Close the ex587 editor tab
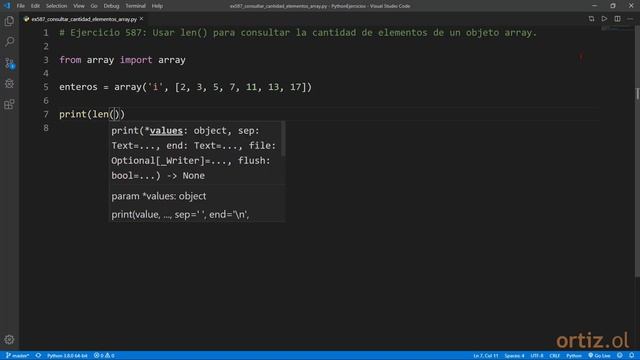640x360 pixels. (x=142, y=19)
